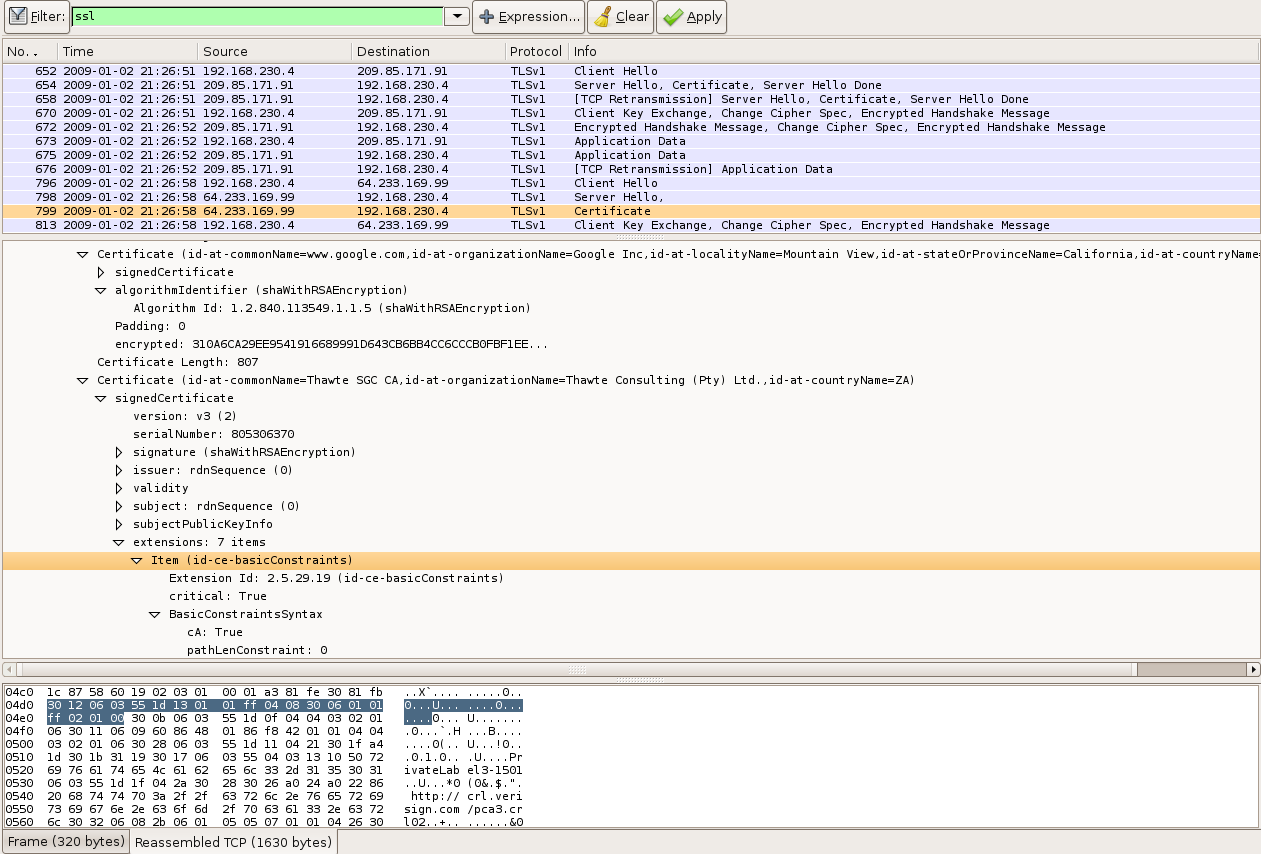Select packet 652 Client Hello
This screenshot has width=1261, height=854.
[630, 71]
